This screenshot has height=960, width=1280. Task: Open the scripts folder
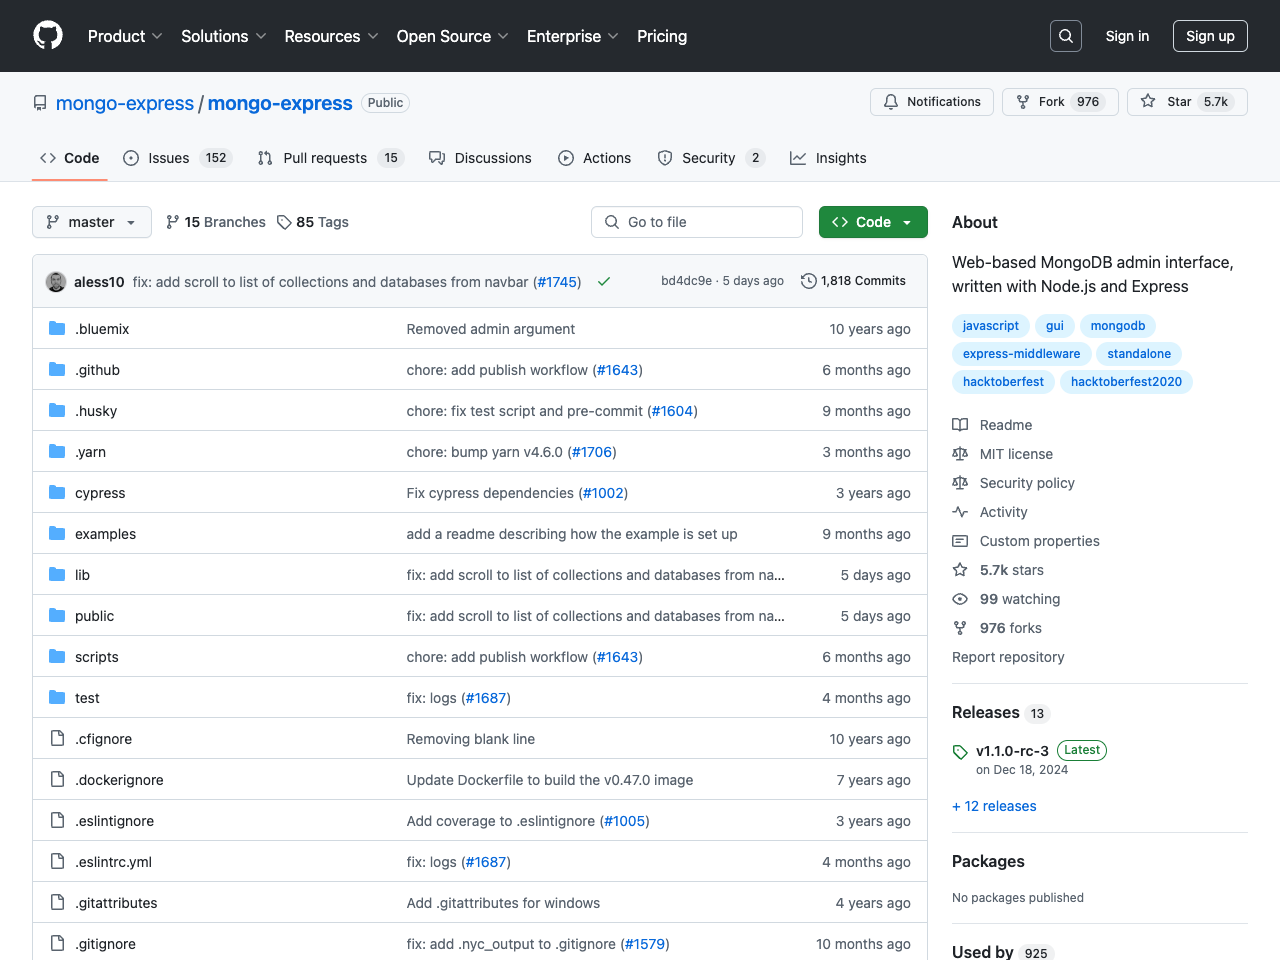(97, 657)
